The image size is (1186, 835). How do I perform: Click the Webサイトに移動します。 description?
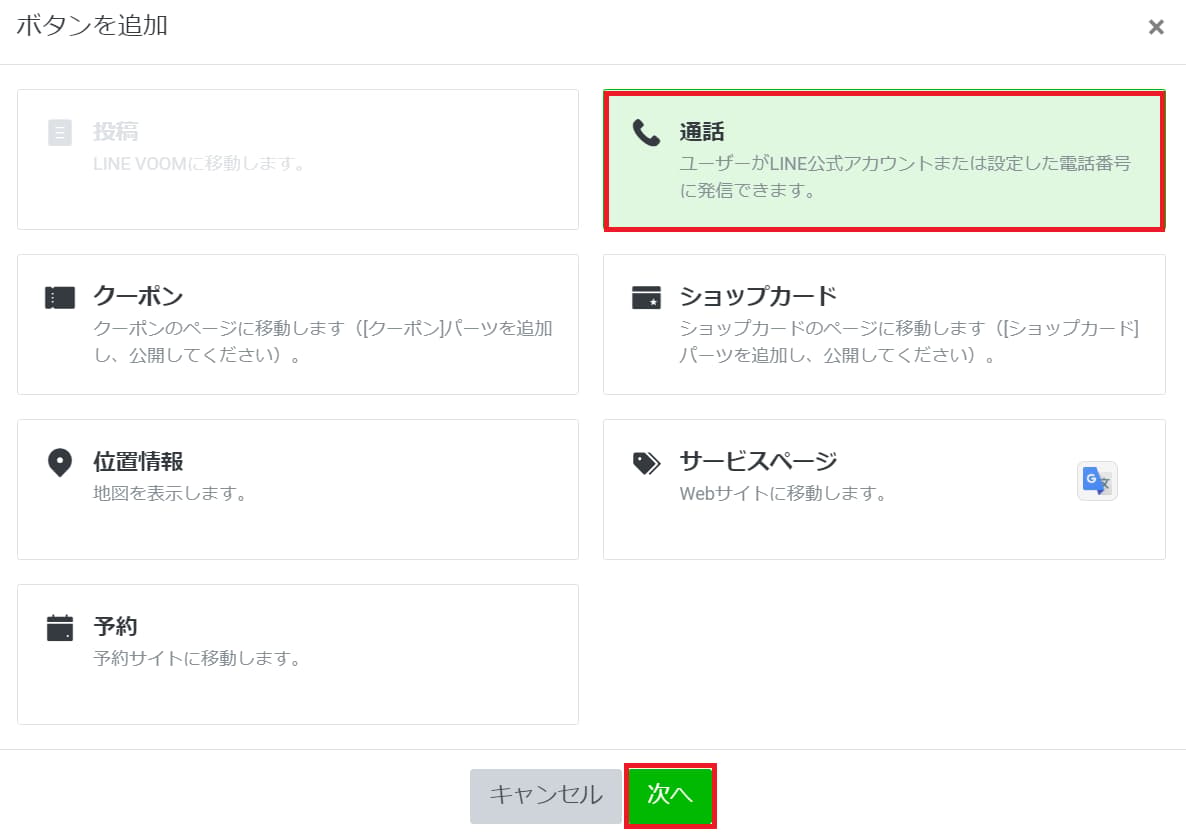[x=784, y=493]
